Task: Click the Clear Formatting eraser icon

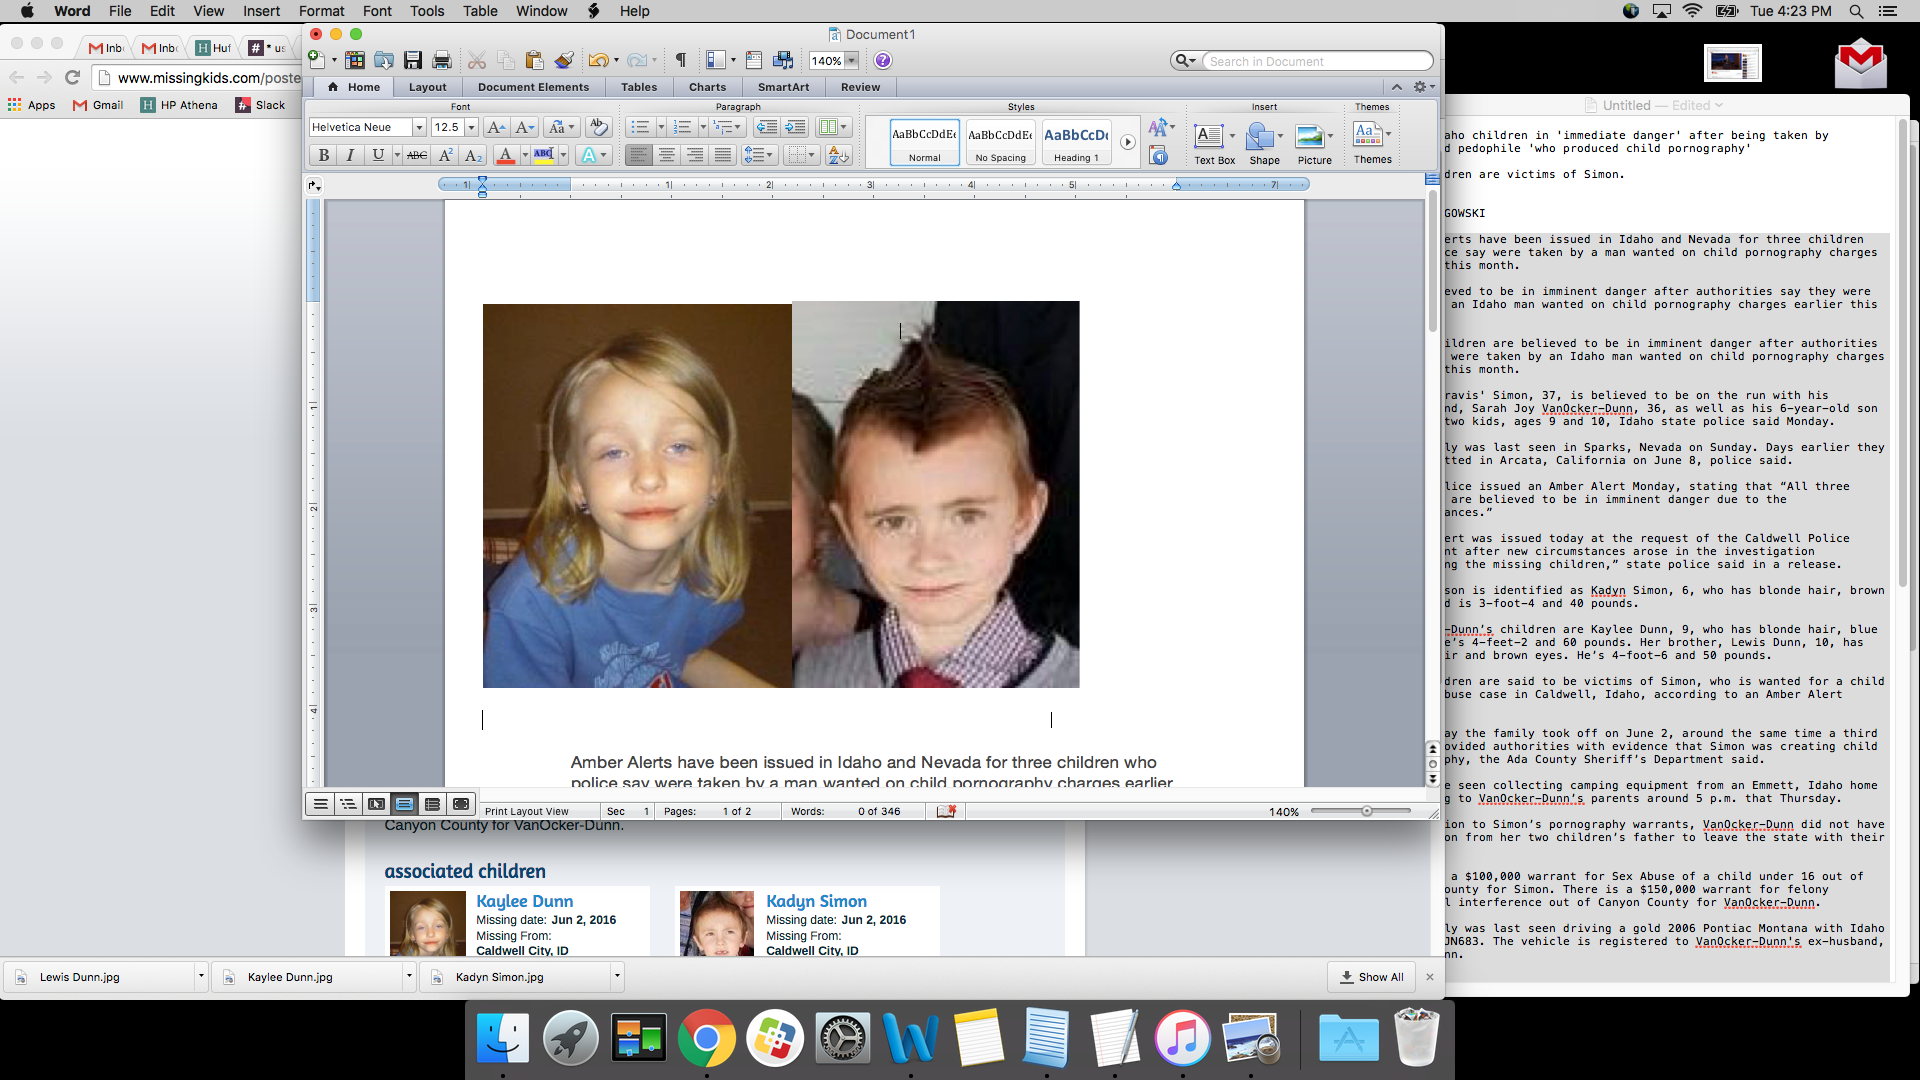Action: (x=598, y=127)
